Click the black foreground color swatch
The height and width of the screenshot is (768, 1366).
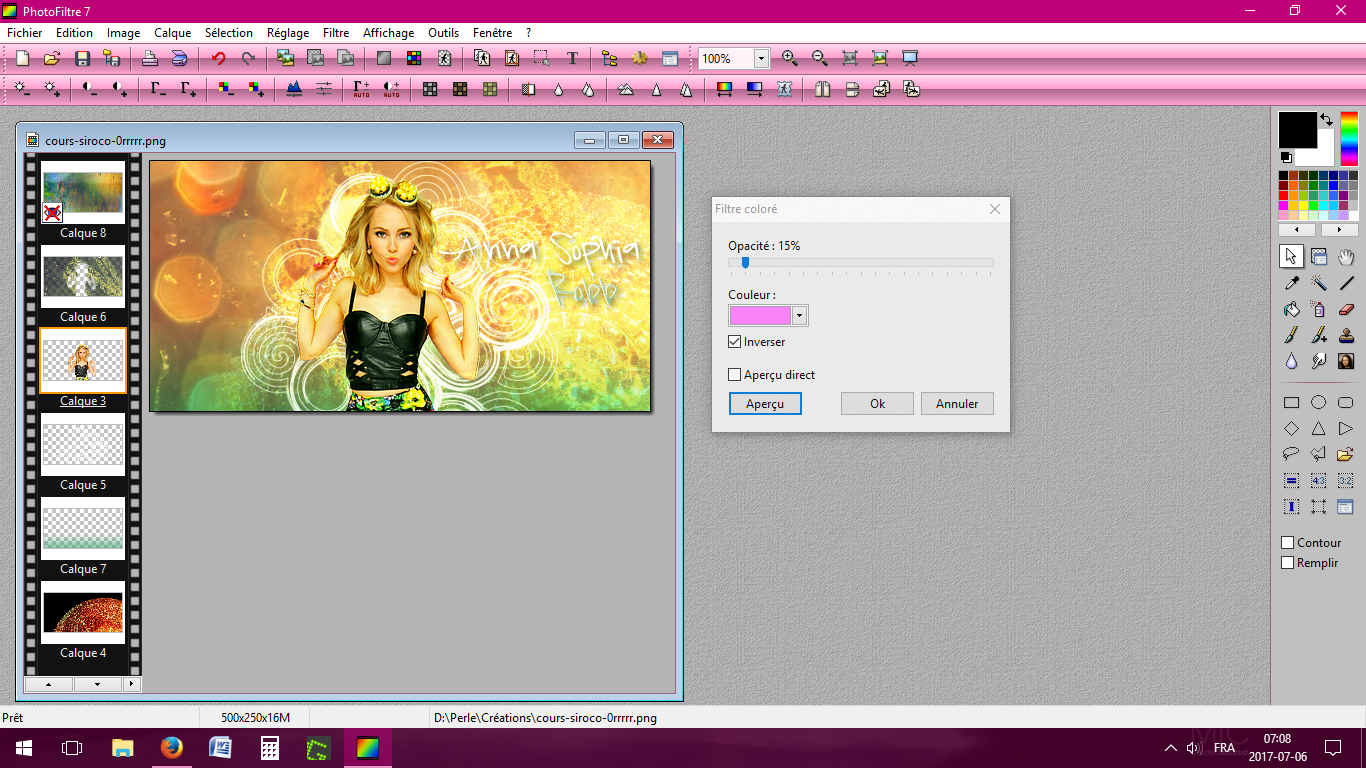point(1298,130)
